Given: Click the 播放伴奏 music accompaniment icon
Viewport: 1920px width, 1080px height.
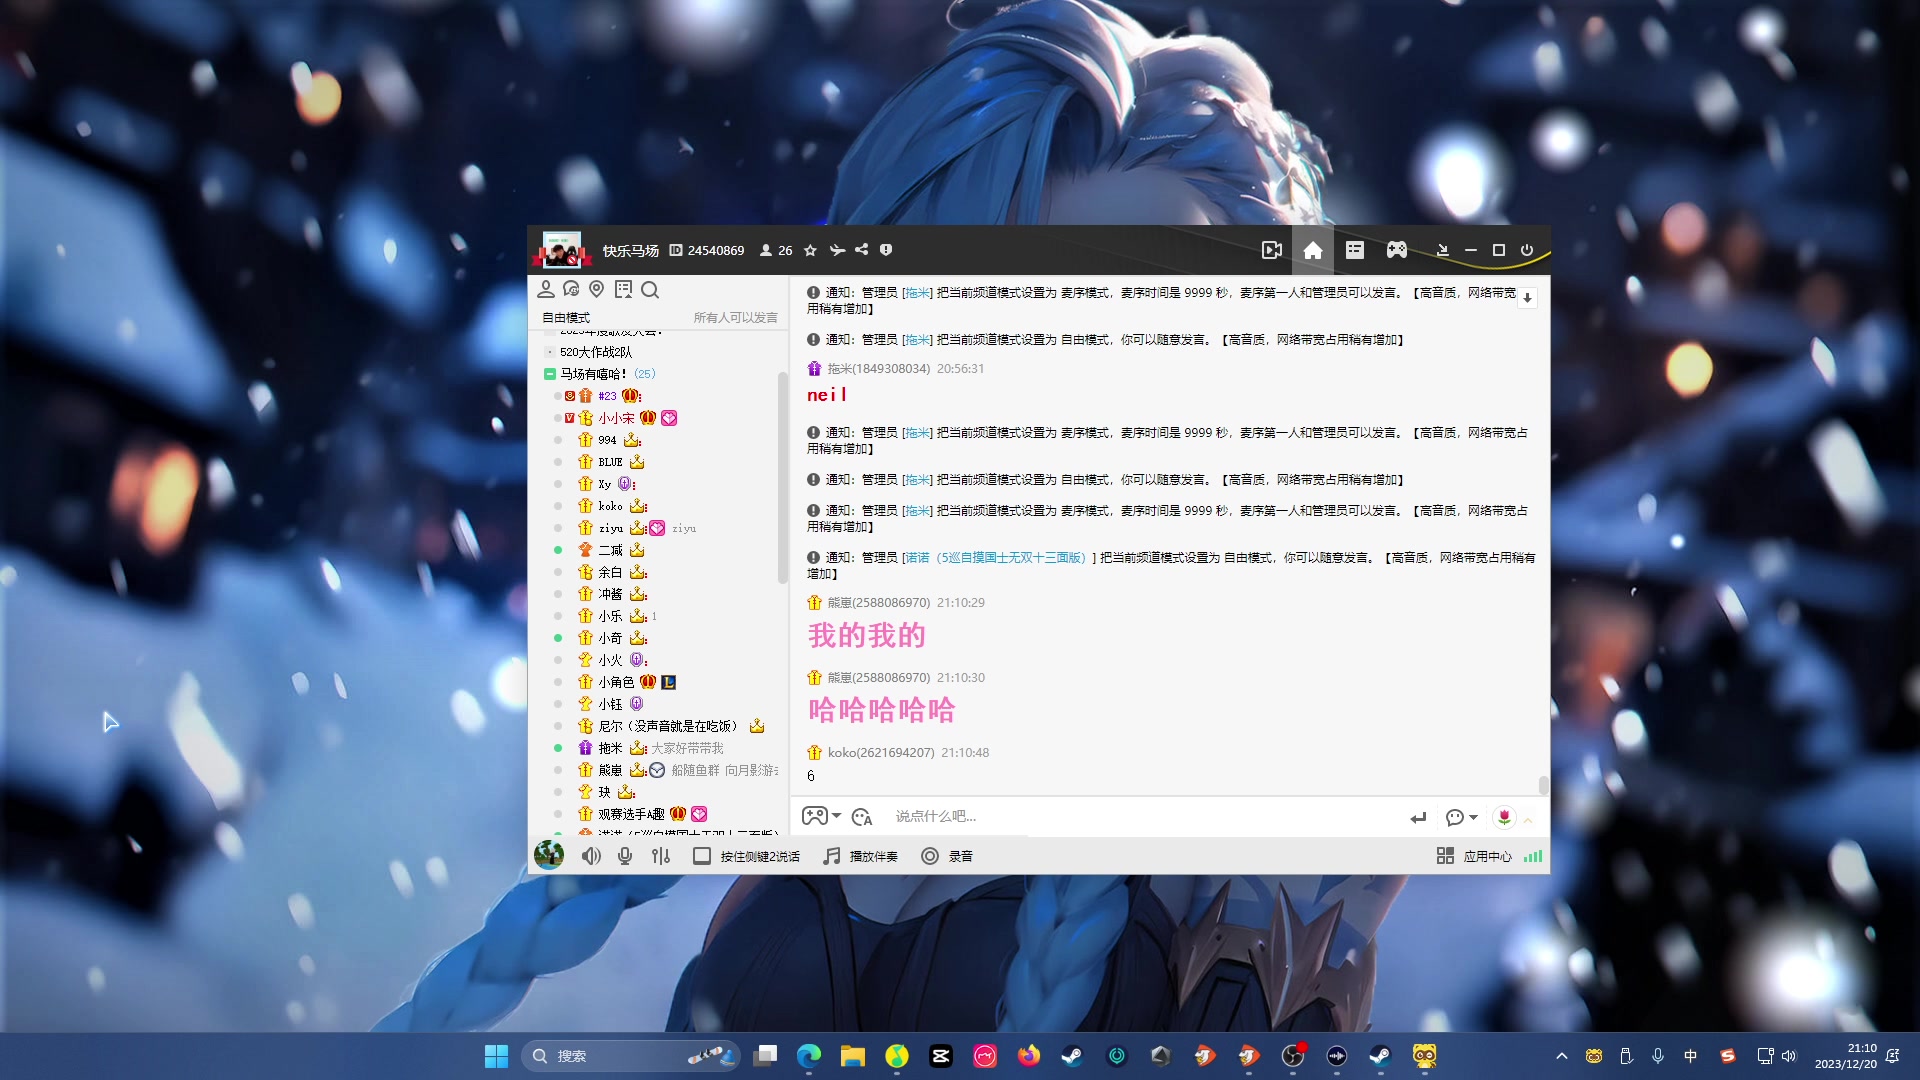Looking at the screenshot, I should [830, 856].
